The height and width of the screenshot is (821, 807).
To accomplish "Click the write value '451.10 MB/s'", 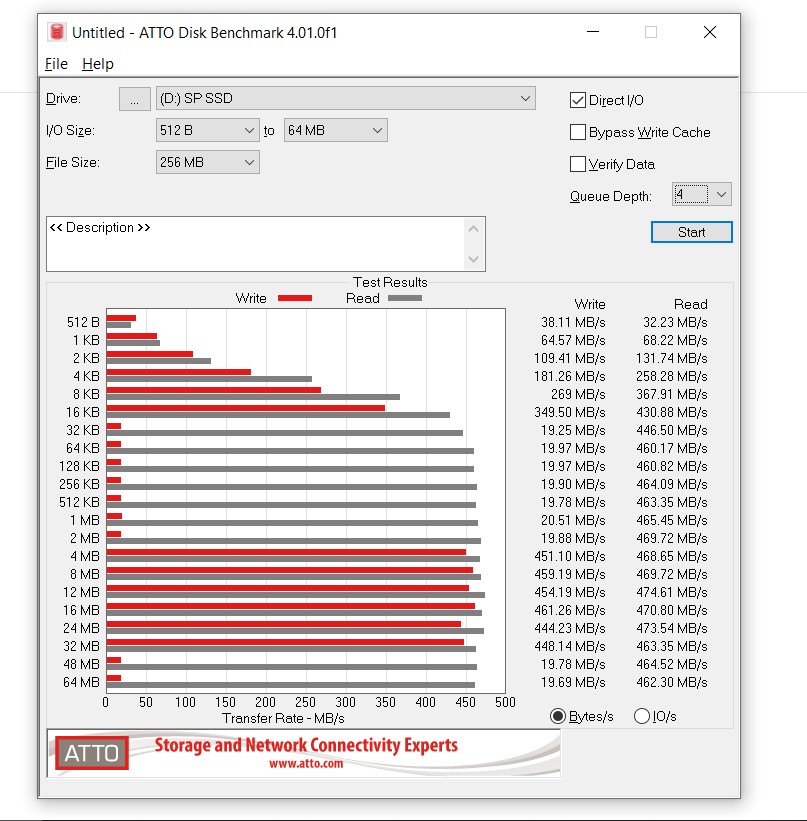I will [x=570, y=556].
